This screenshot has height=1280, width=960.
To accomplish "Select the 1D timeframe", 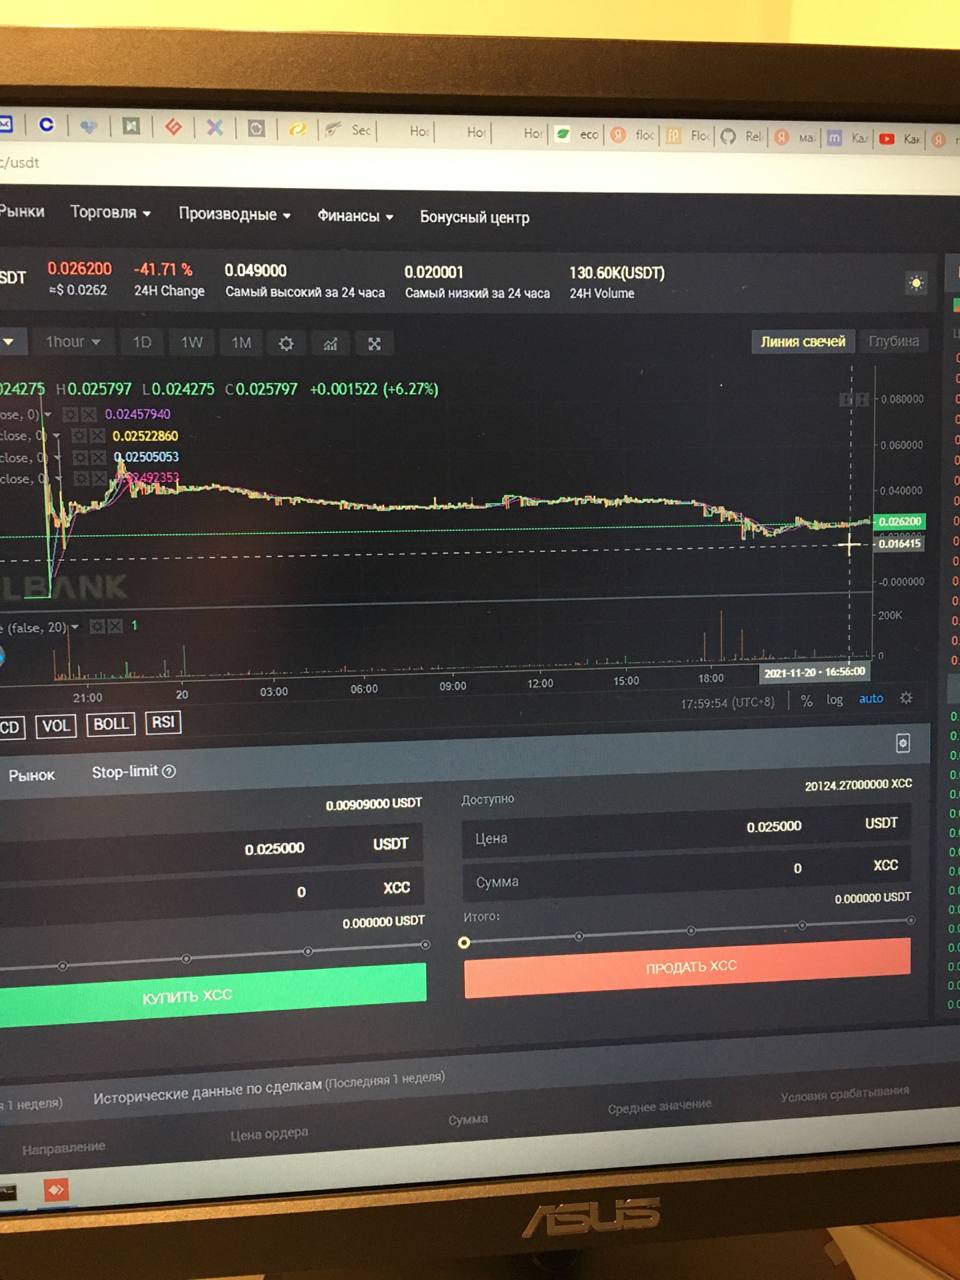I will point(142,342).
